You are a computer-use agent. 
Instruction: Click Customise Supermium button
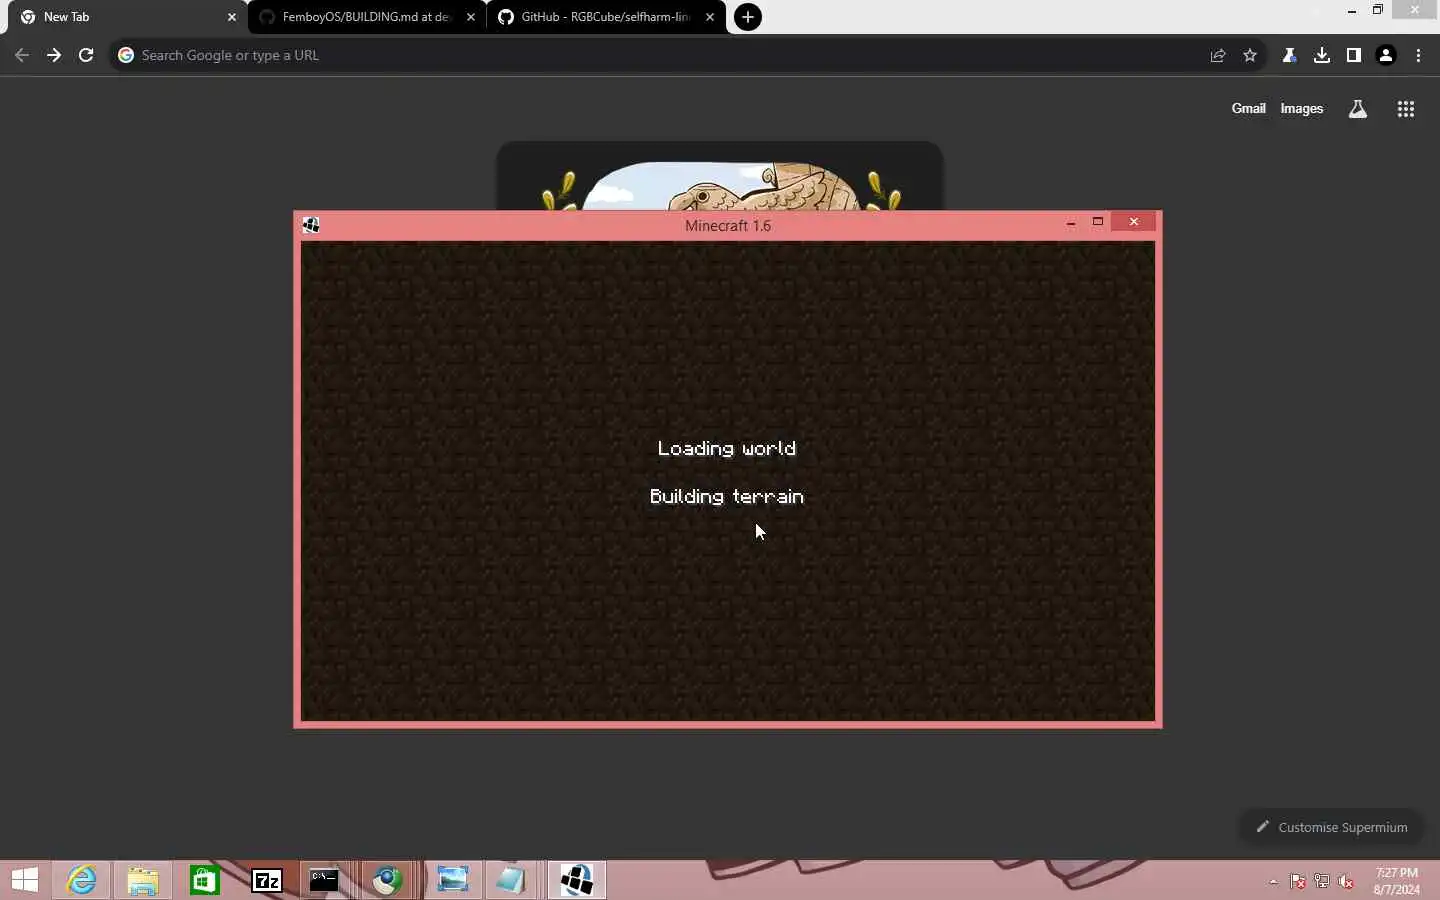coord(1331,827)
